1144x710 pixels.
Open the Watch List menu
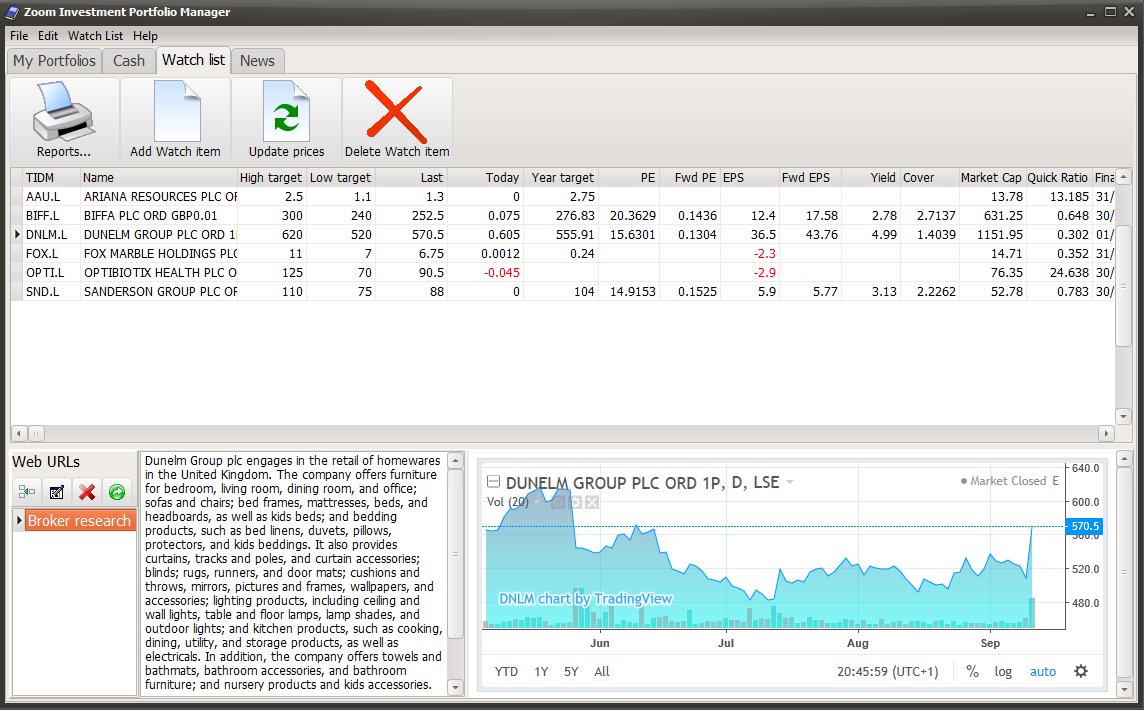(96, 36)
